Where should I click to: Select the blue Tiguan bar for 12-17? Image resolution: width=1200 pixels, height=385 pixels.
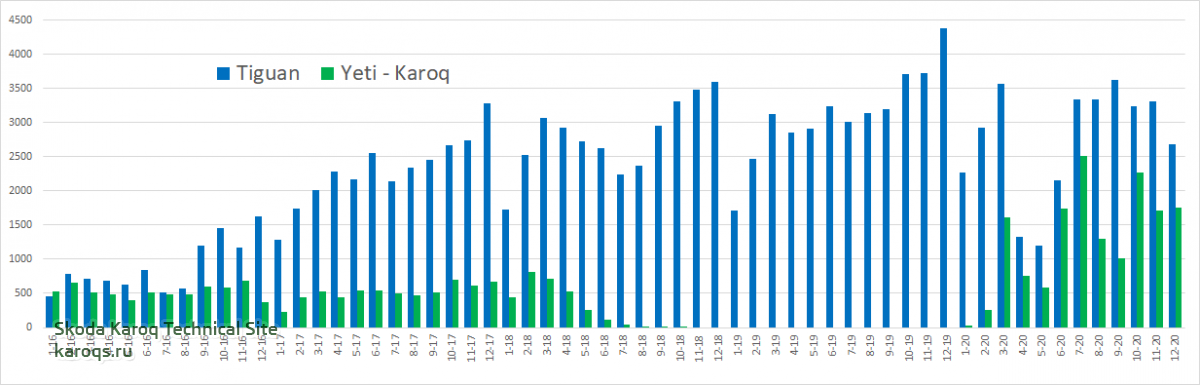click(x=487, y=215)
